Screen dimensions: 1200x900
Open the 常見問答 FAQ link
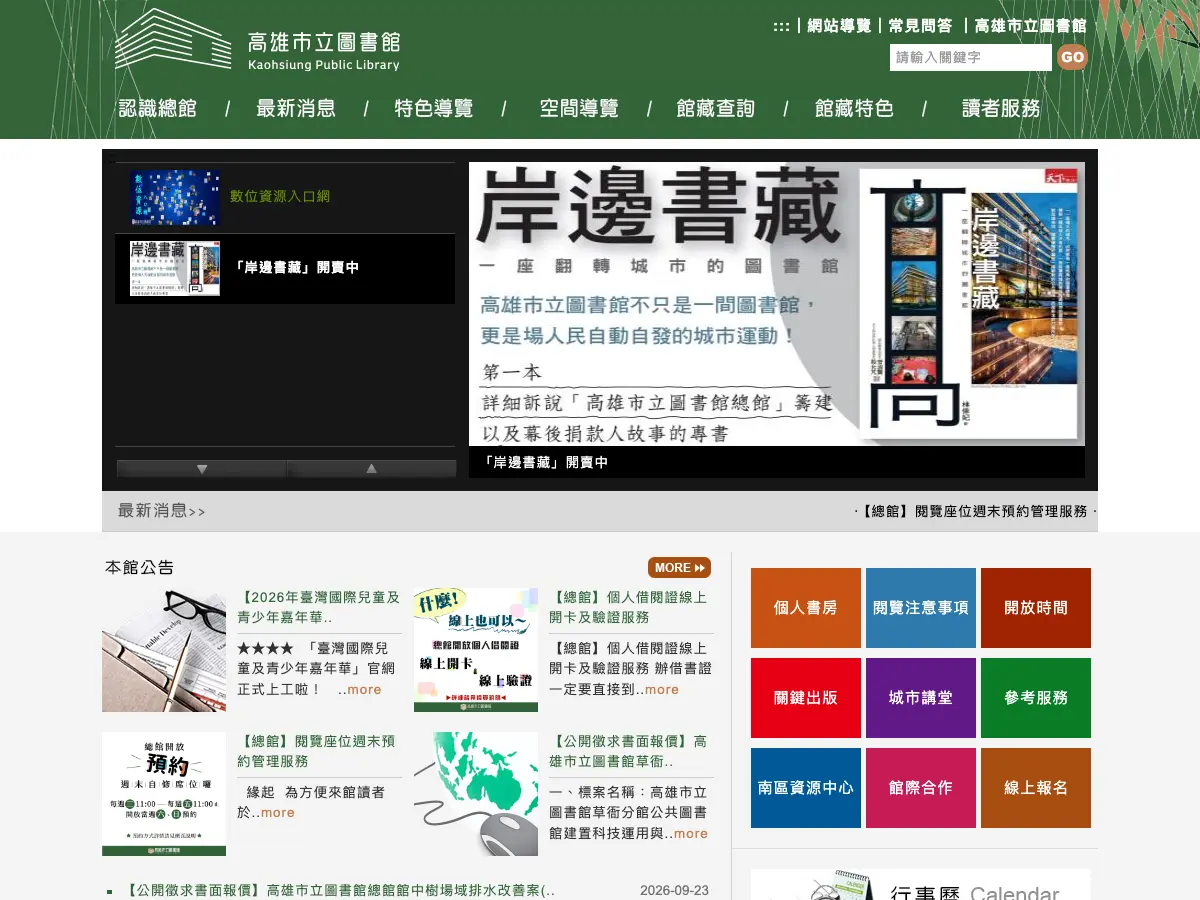(x=920, y=26)
